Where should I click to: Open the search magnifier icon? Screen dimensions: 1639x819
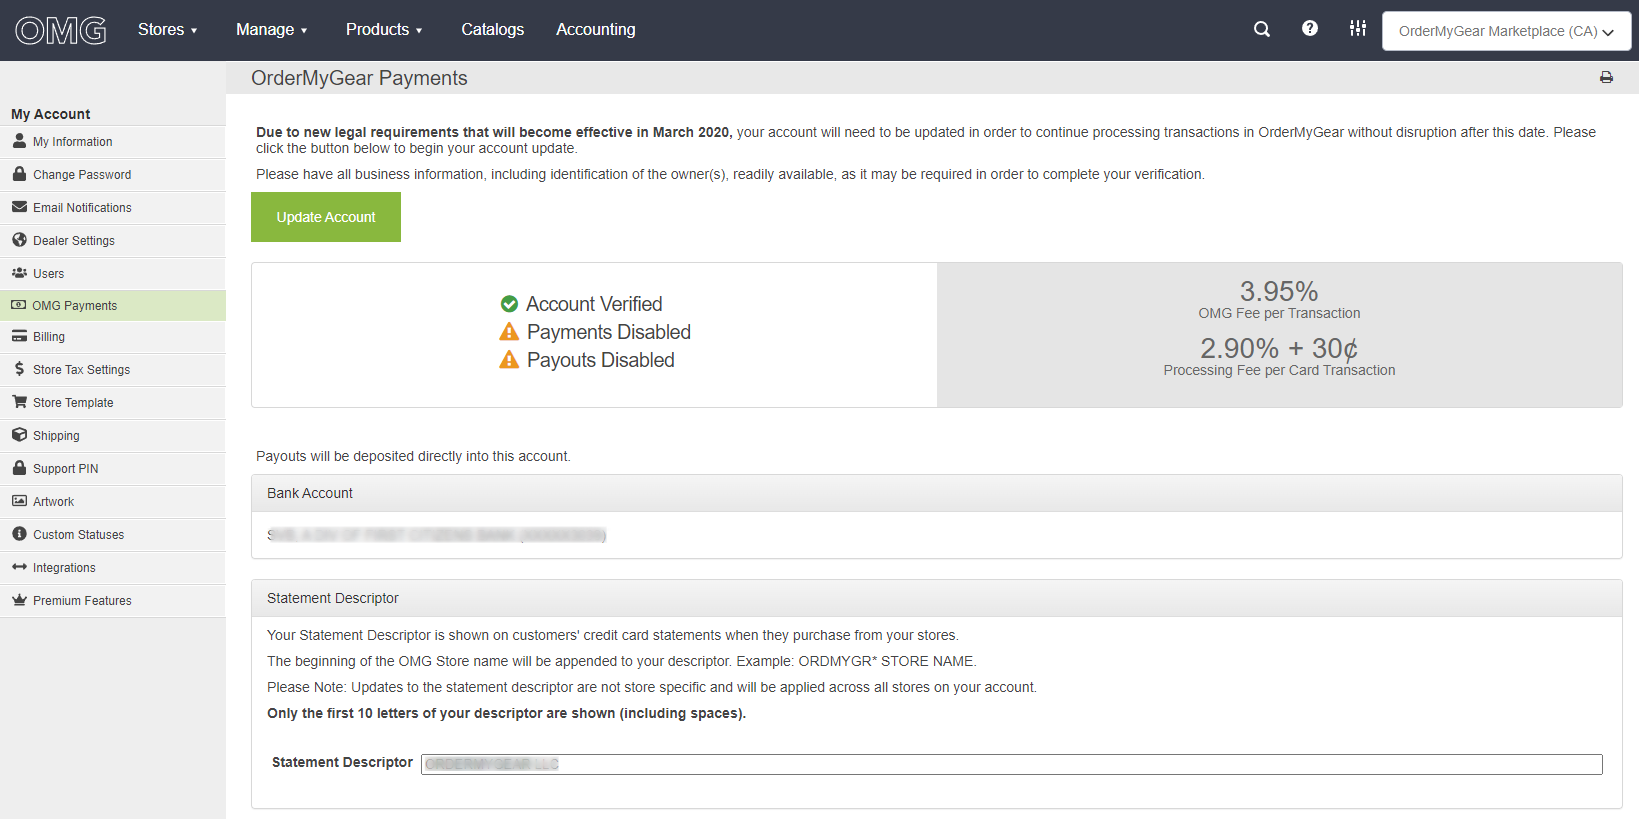pyautogui.click(x=1262, y=29)
